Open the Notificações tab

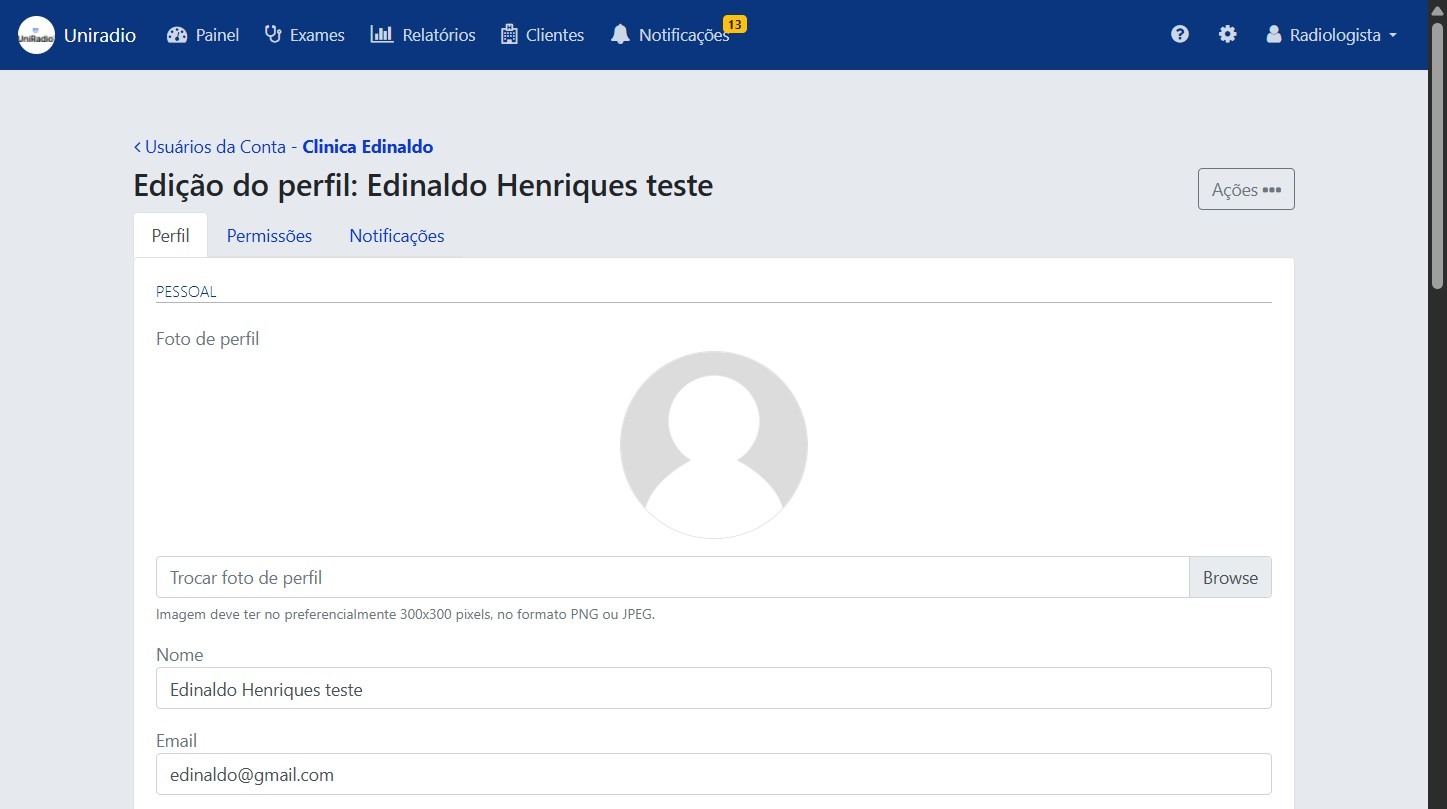[x=396, y=235]
